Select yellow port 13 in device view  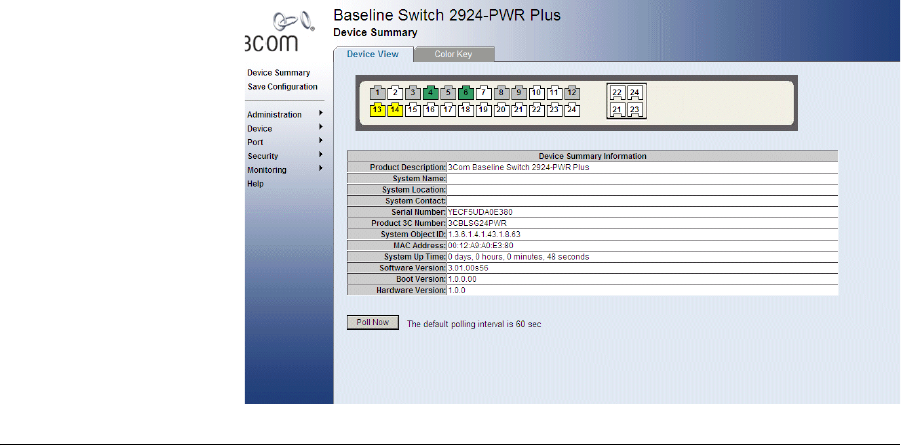tap(378, 109)
